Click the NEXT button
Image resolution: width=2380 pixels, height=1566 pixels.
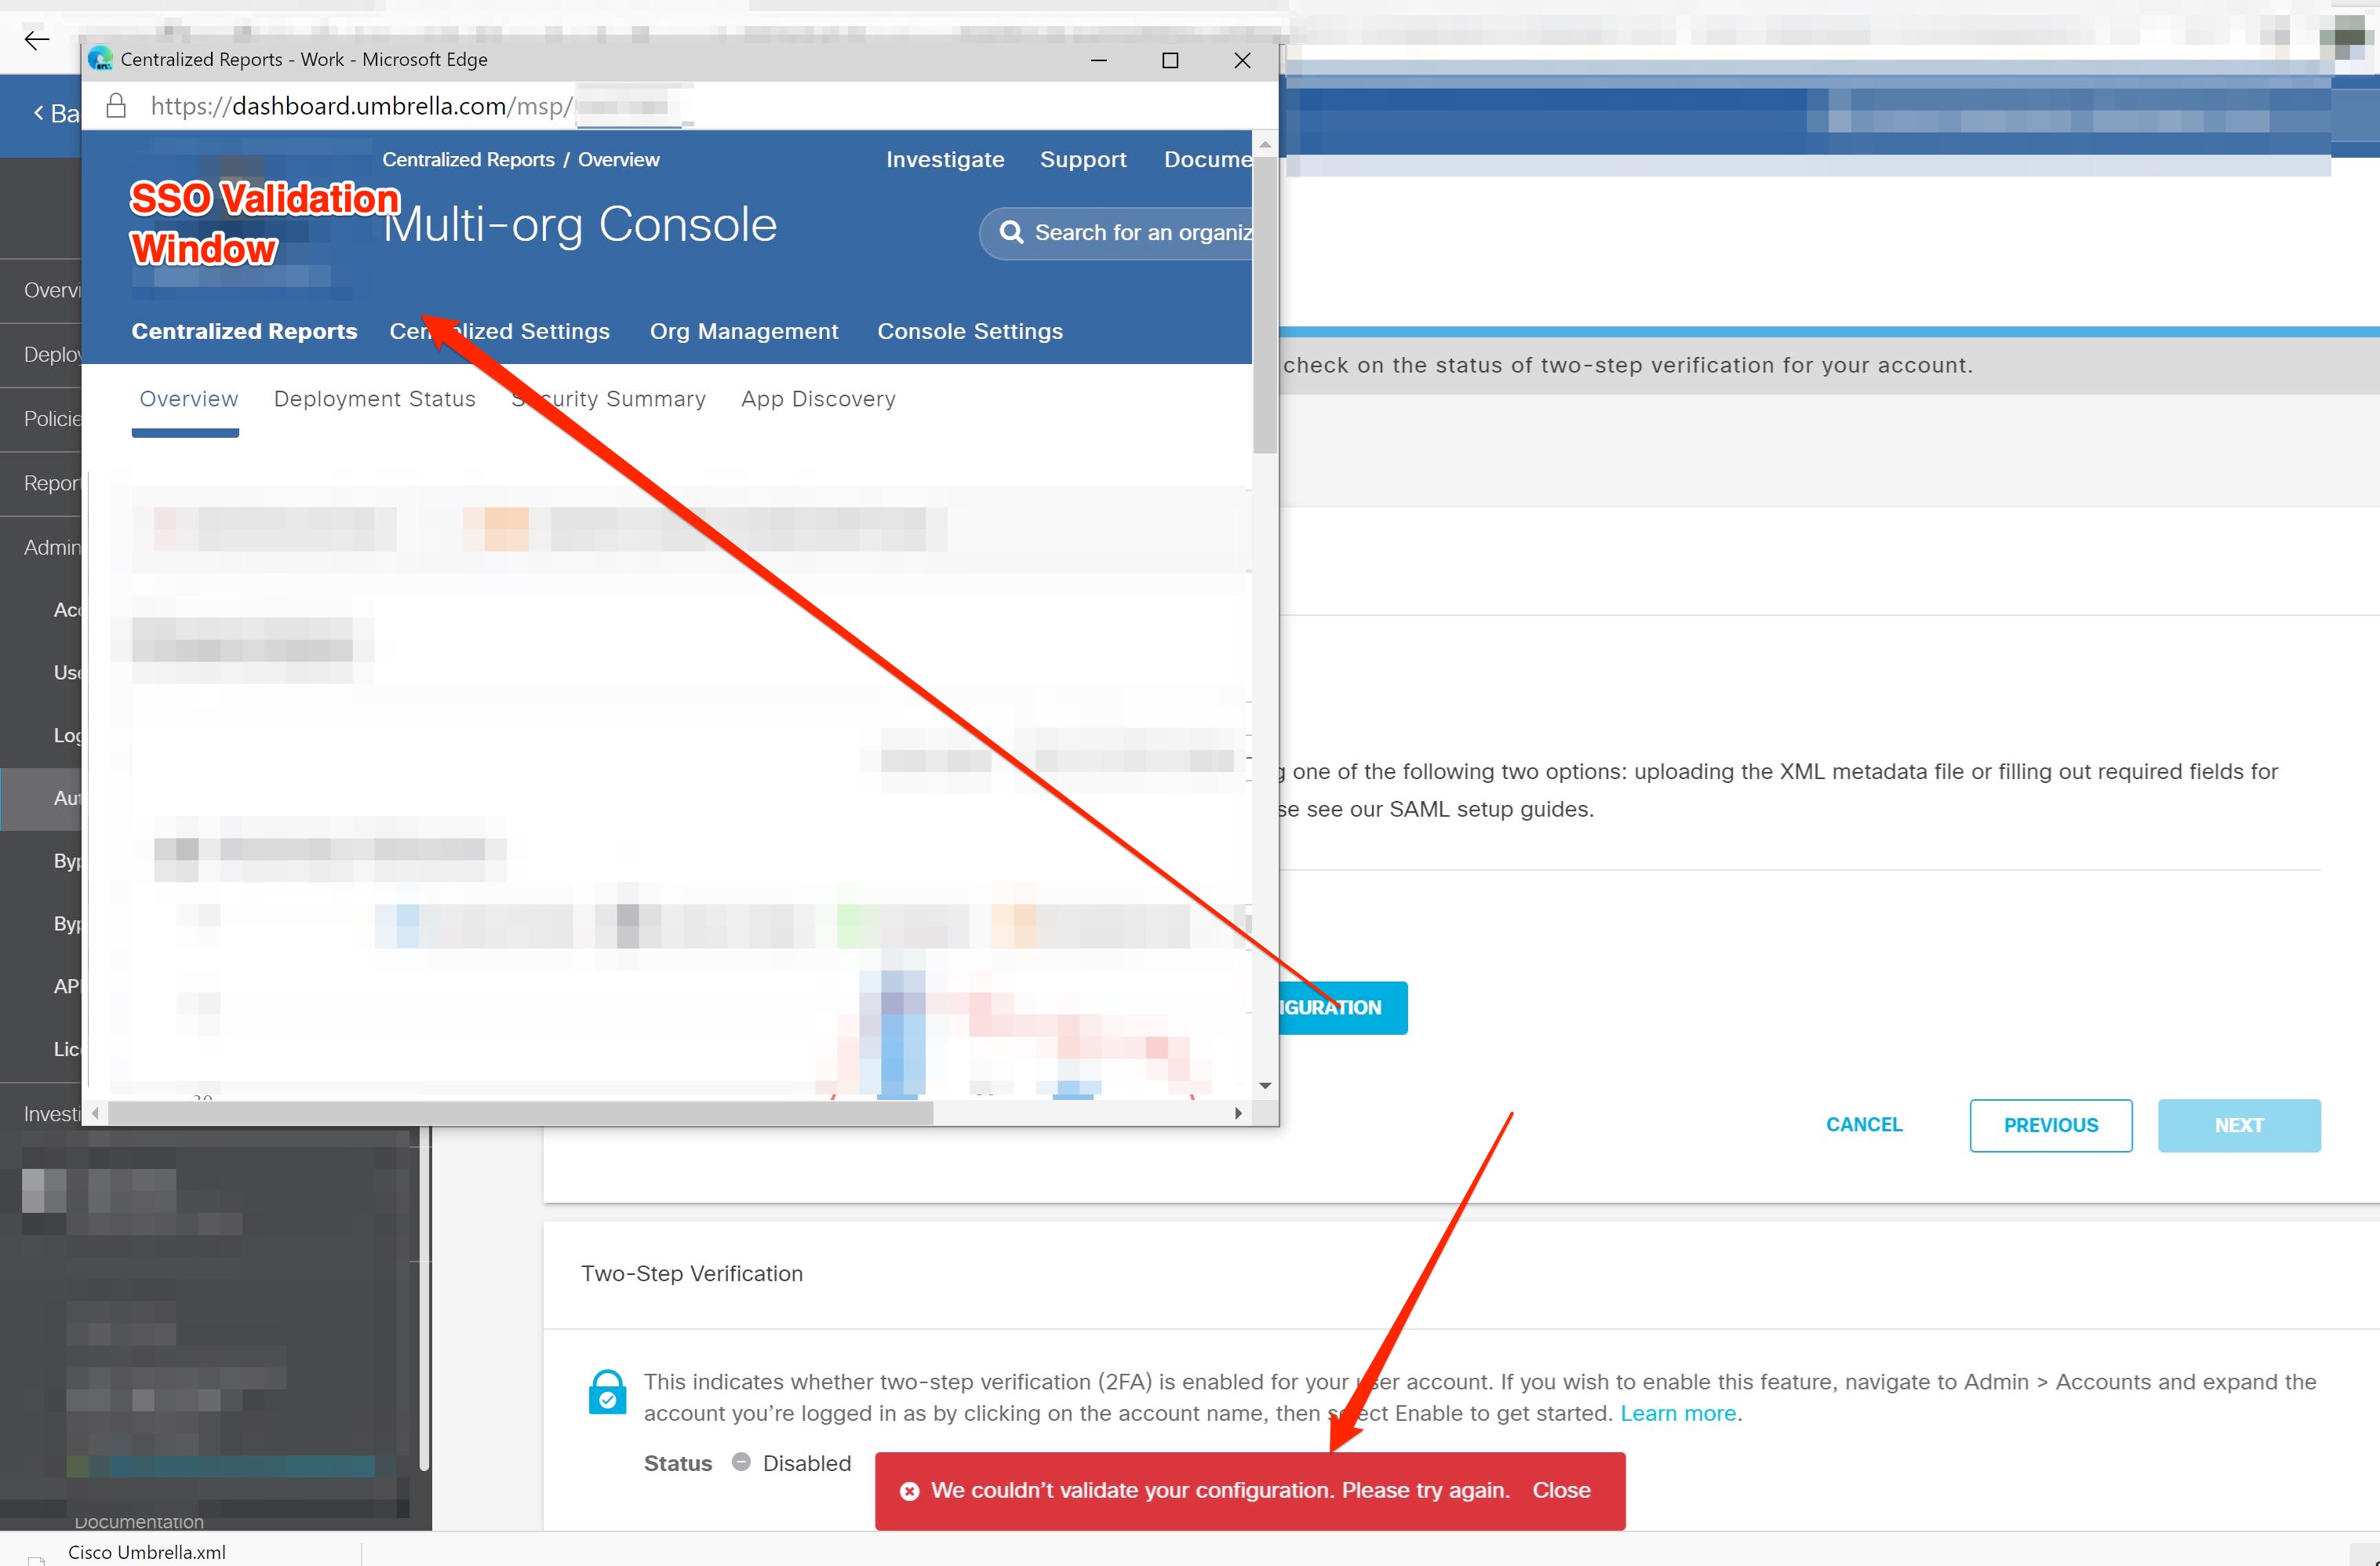click(x=2239, y=1126)
